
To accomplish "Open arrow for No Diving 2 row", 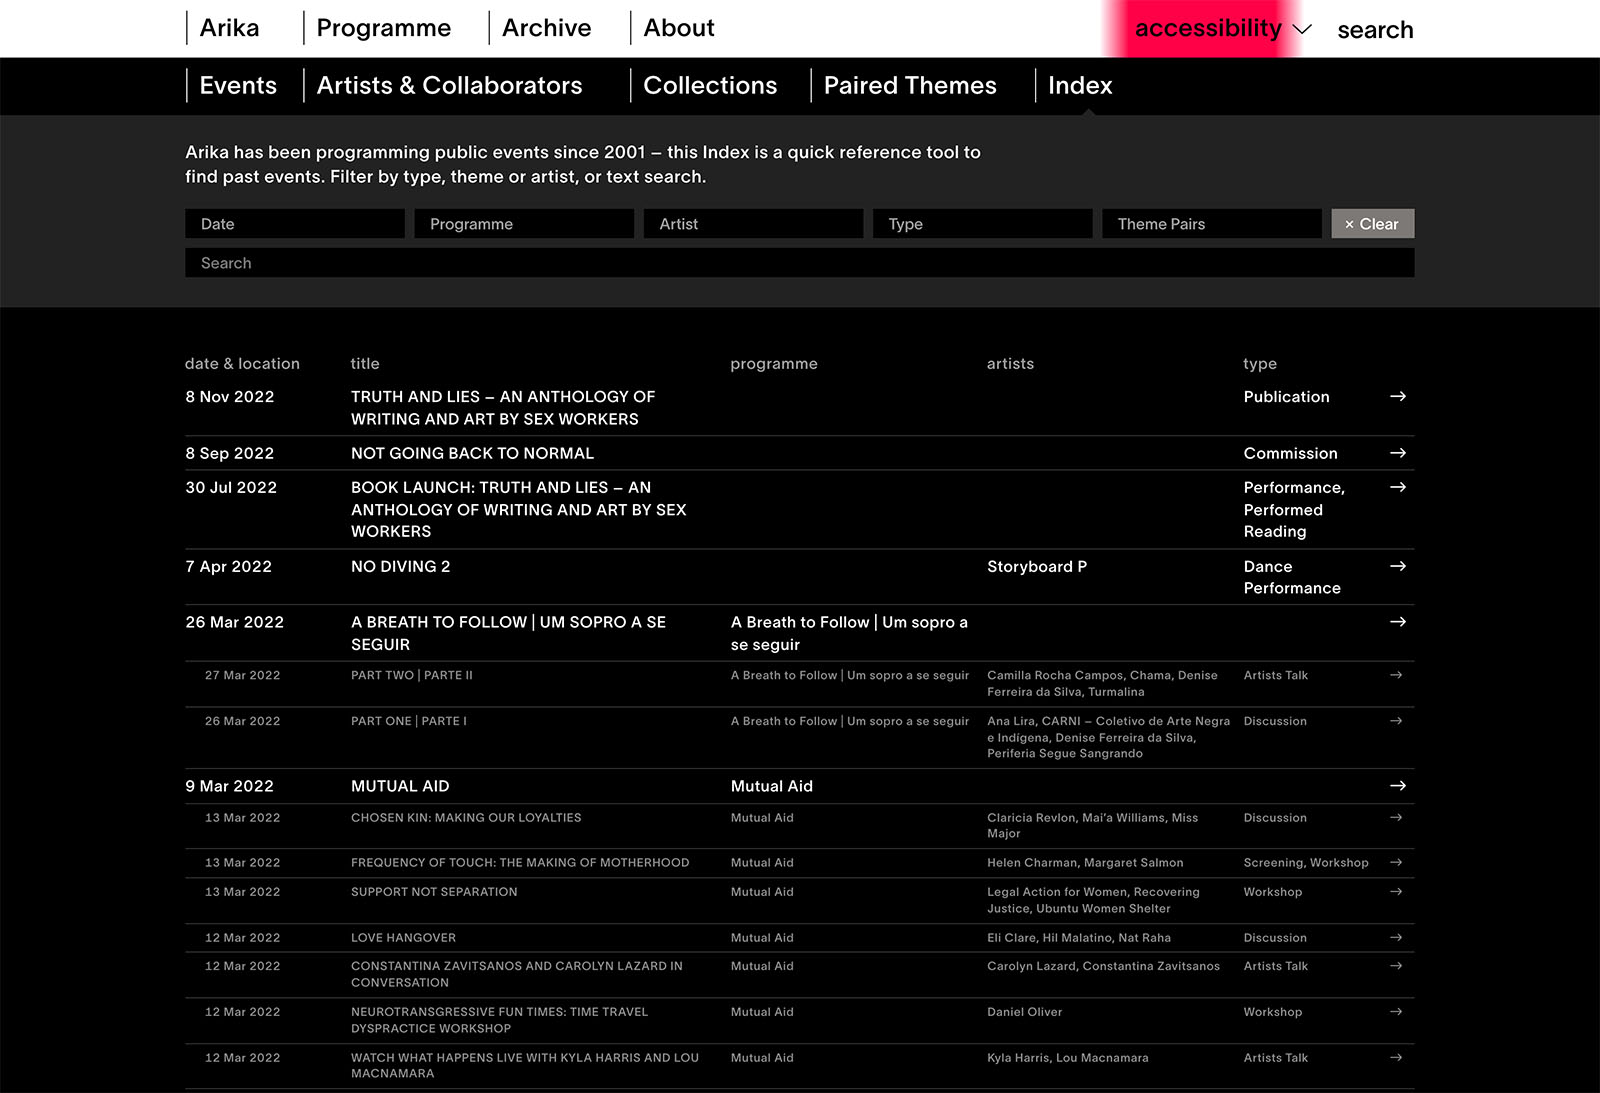I will pos(1398,566).
